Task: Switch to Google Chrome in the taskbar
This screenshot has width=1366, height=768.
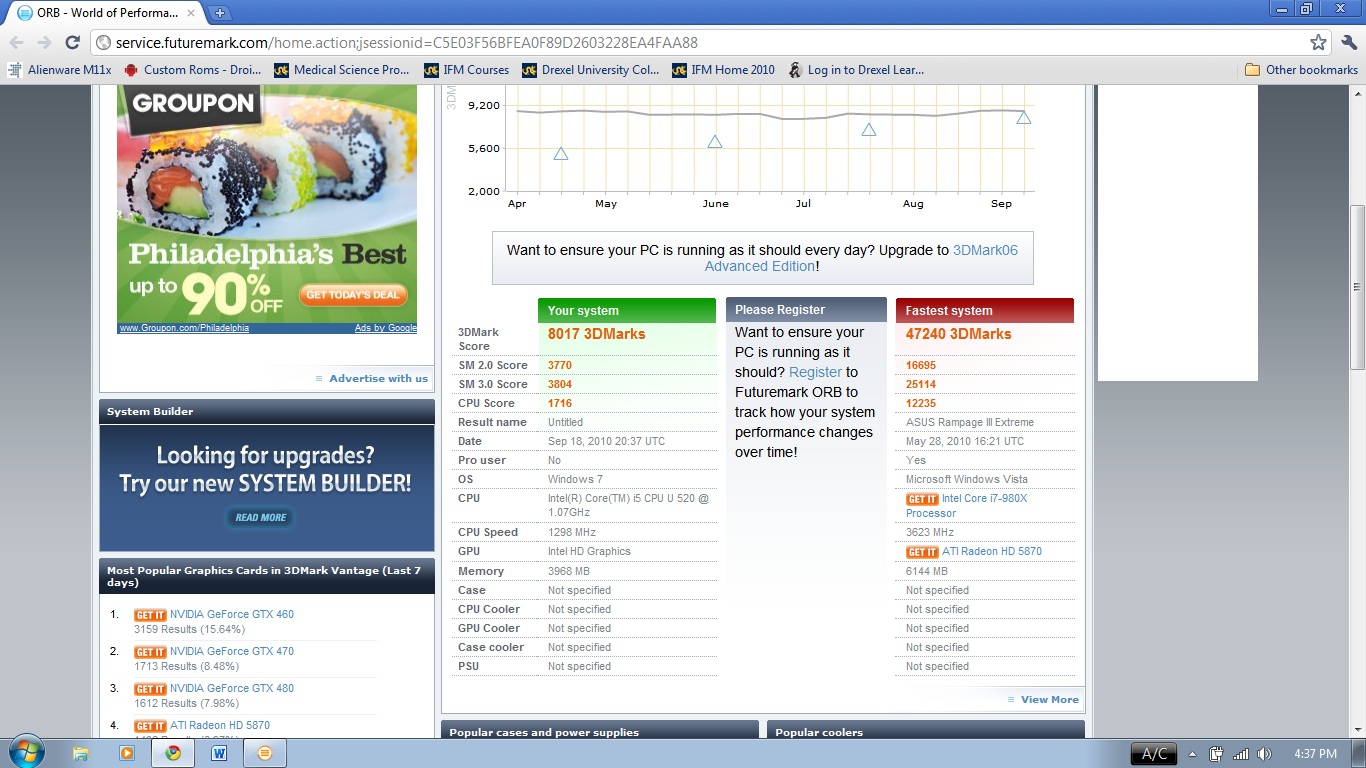Action: tap(173, 753)
